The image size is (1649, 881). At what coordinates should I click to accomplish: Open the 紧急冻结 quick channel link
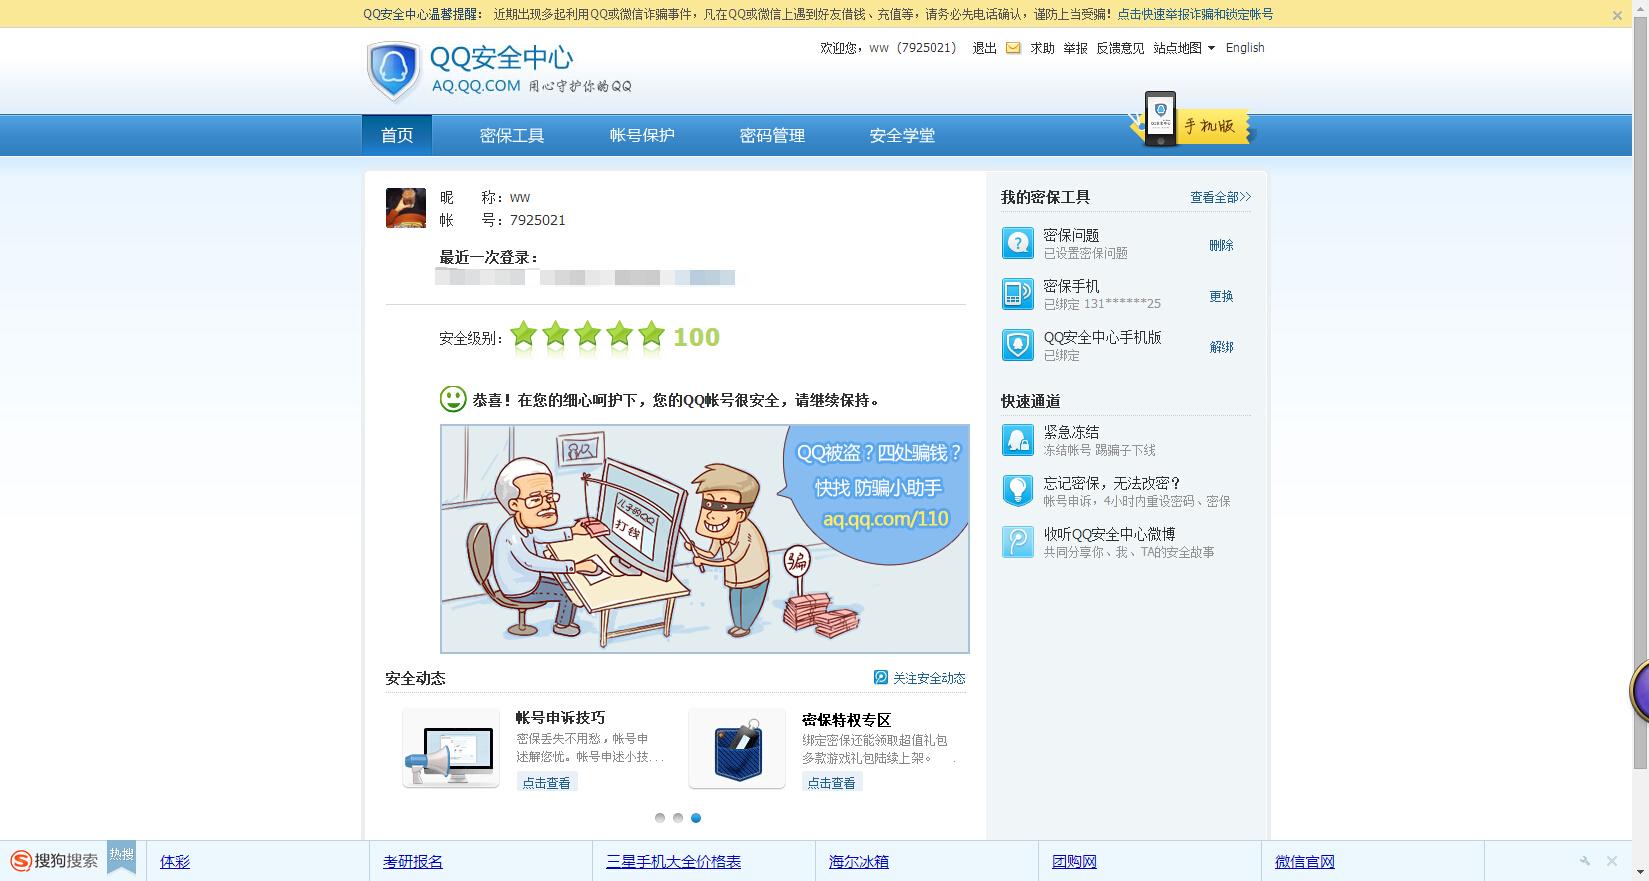click(1071, 432)
